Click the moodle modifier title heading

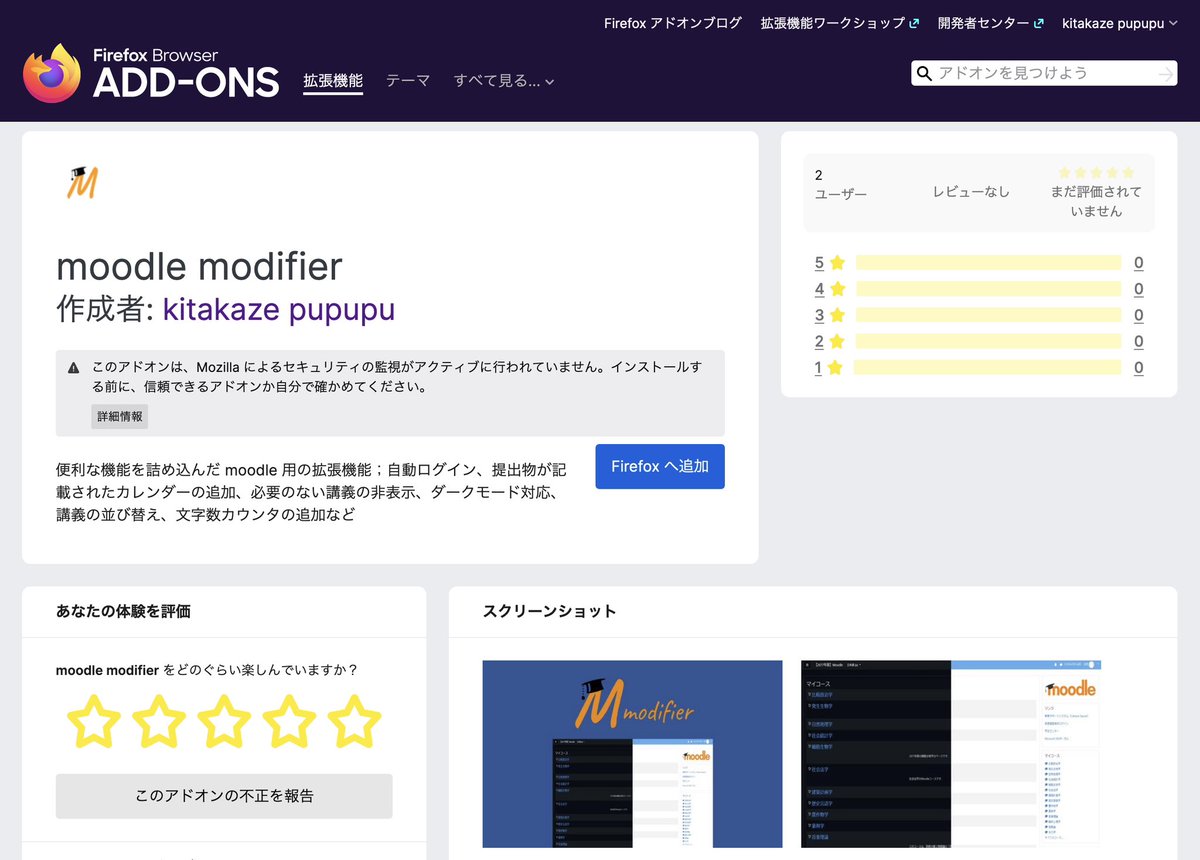point(199,266)
